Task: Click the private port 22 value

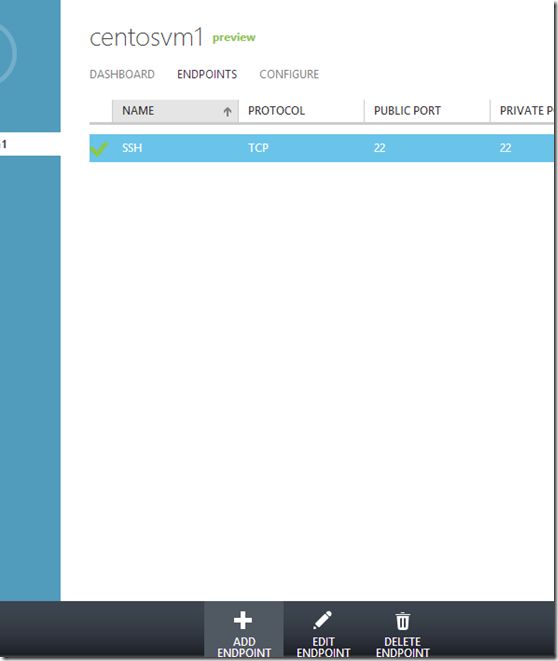Action: 505,148
